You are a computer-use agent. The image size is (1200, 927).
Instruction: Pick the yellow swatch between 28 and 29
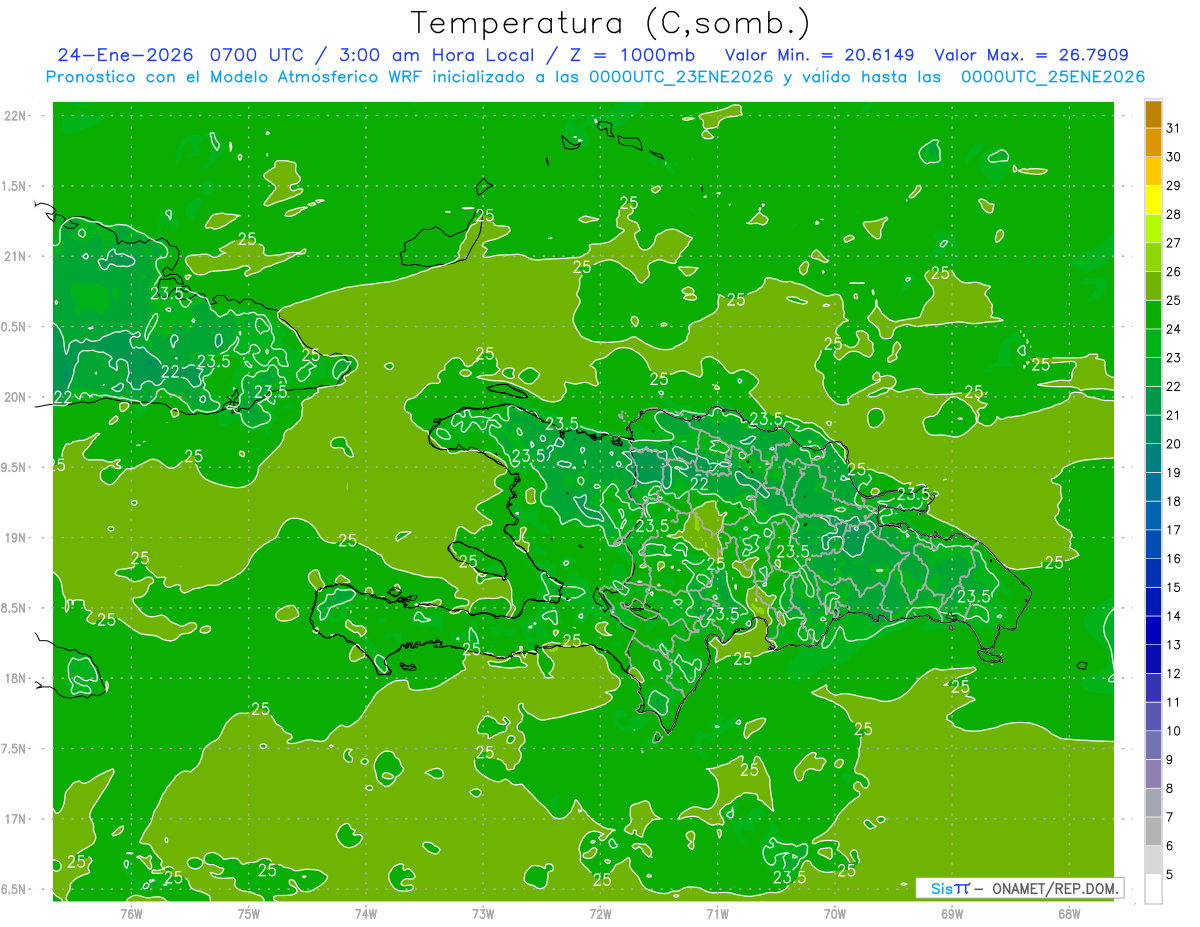[1153, 201]
